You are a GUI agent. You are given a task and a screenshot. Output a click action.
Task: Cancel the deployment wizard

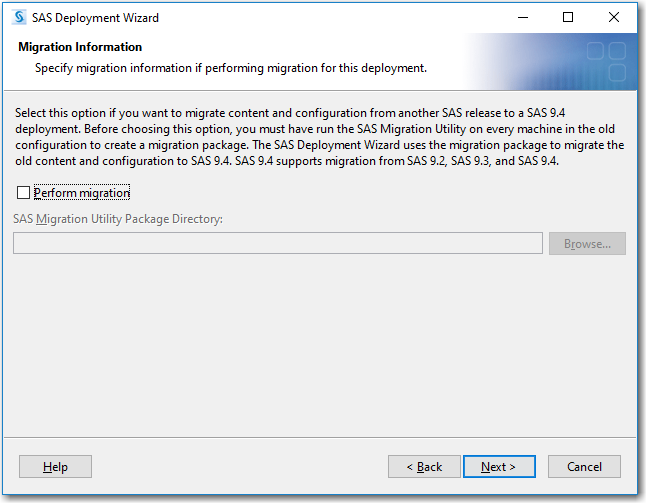[584, 467]
